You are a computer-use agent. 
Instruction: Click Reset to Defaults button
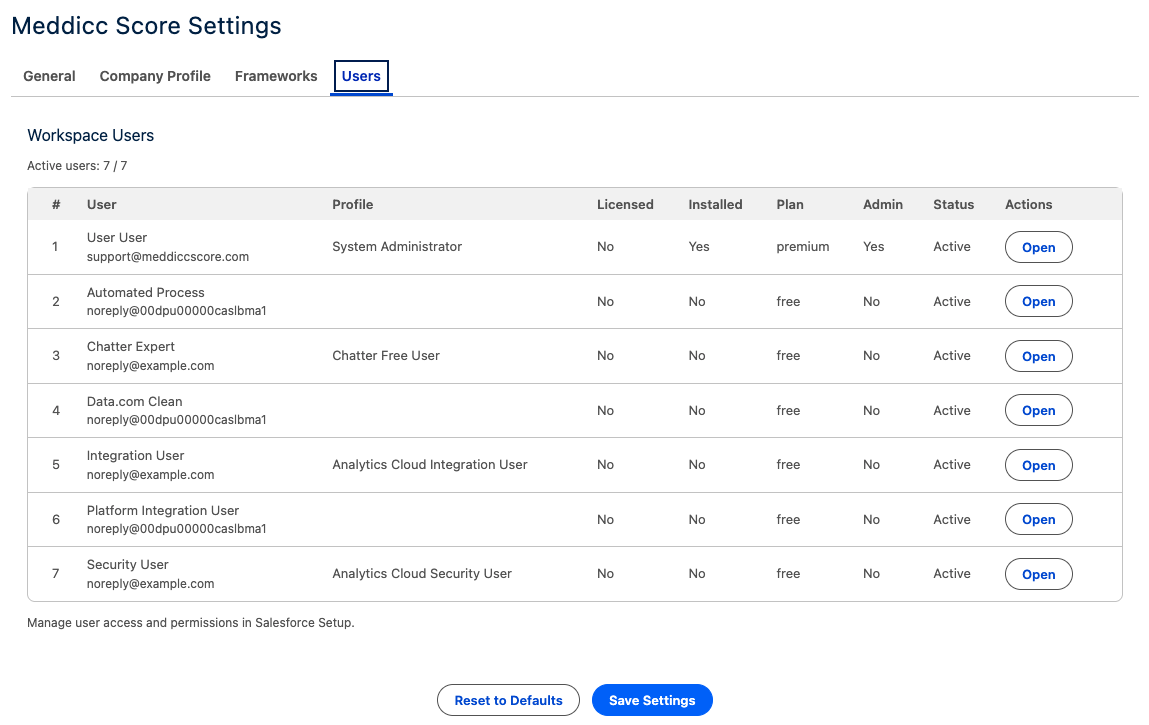pos(508,700)
